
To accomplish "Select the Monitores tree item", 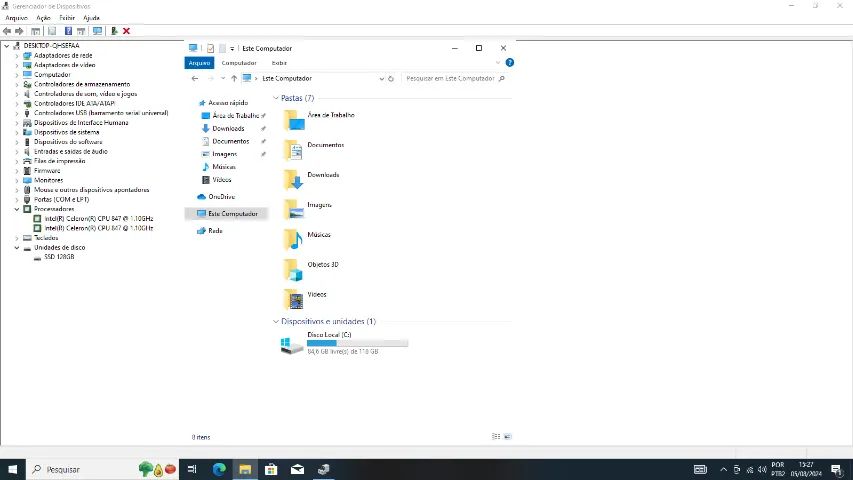I will click(x=48, y=180).
